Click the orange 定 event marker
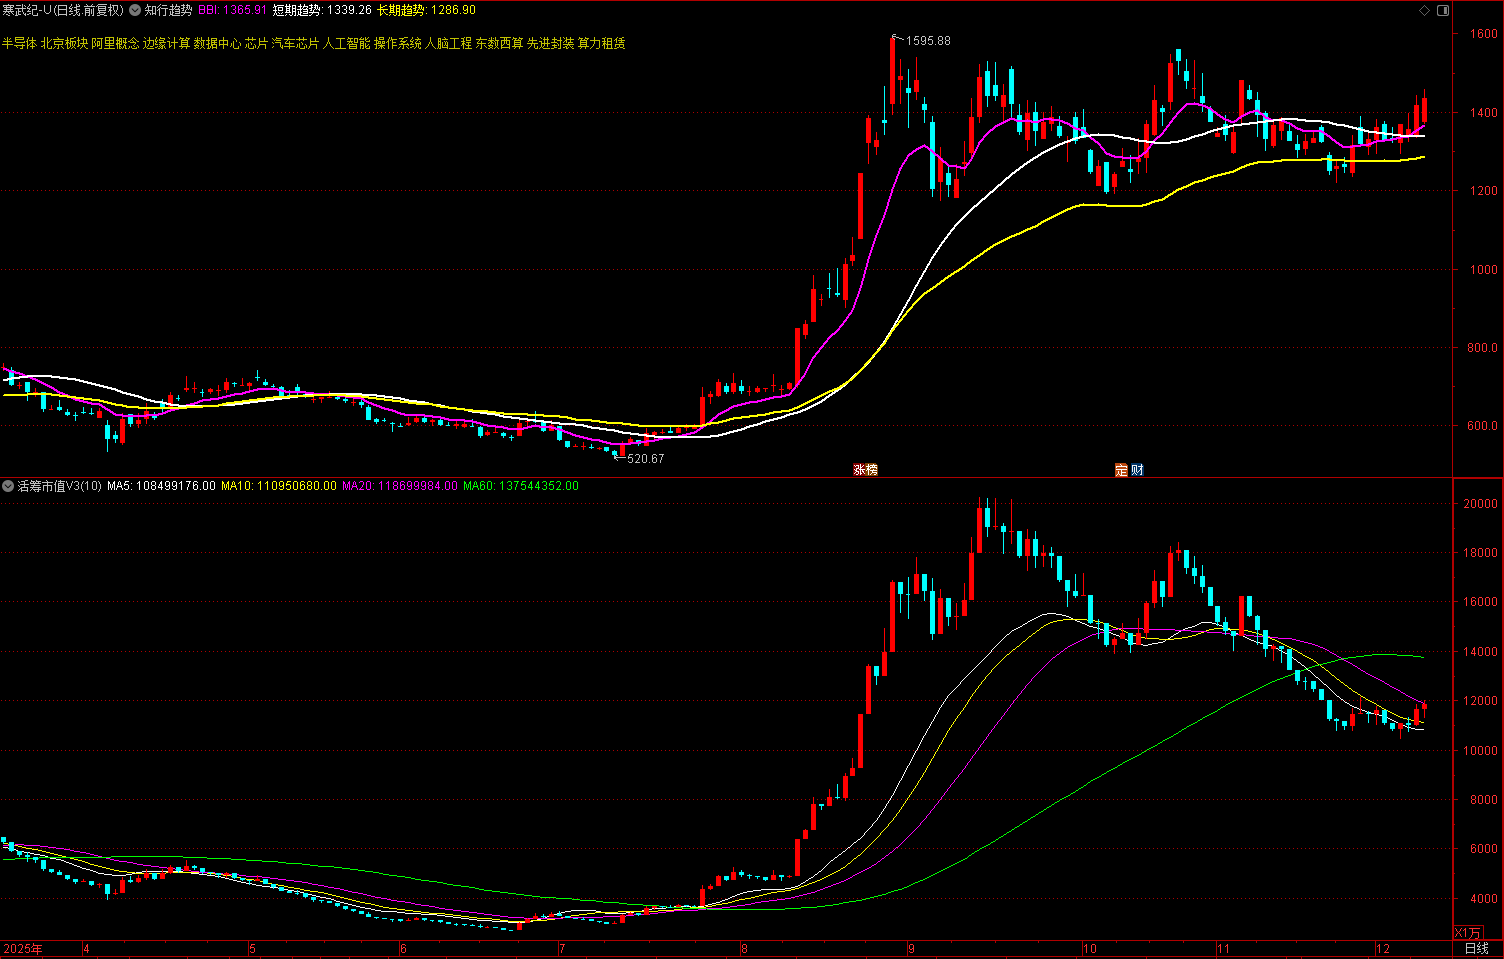The height and width of the screenshot is (959, 1504). pos(1121,469)
